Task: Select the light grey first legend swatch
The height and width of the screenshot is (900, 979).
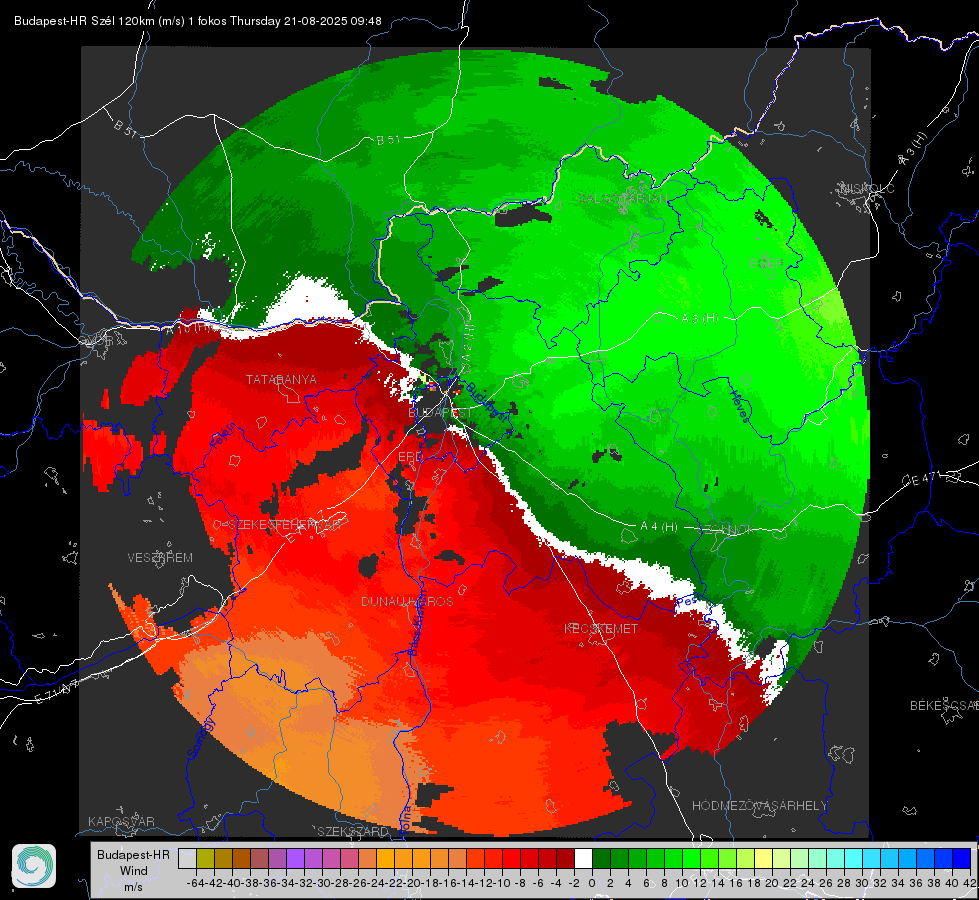Action: (187, 859)
